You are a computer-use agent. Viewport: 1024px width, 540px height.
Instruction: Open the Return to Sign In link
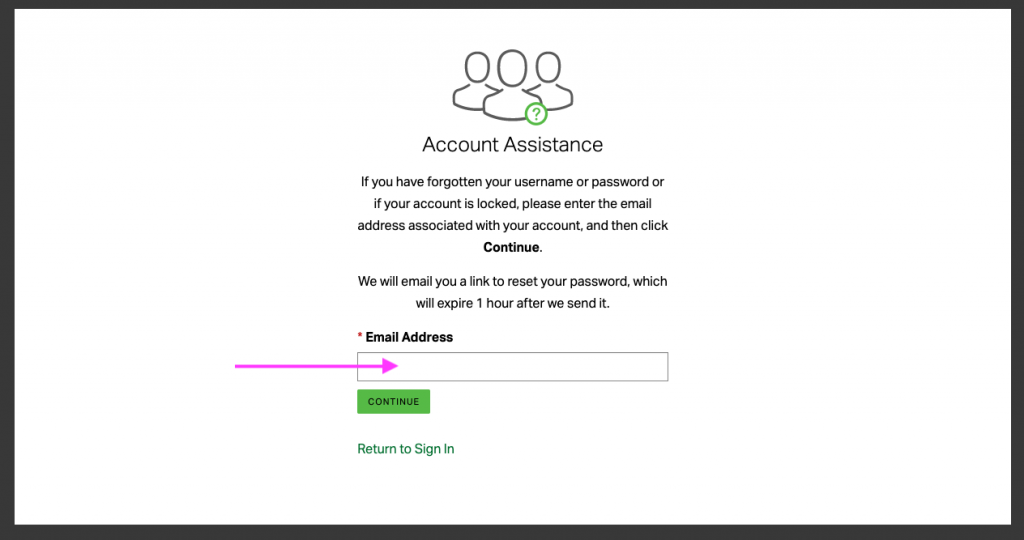[x=405, y=449]
